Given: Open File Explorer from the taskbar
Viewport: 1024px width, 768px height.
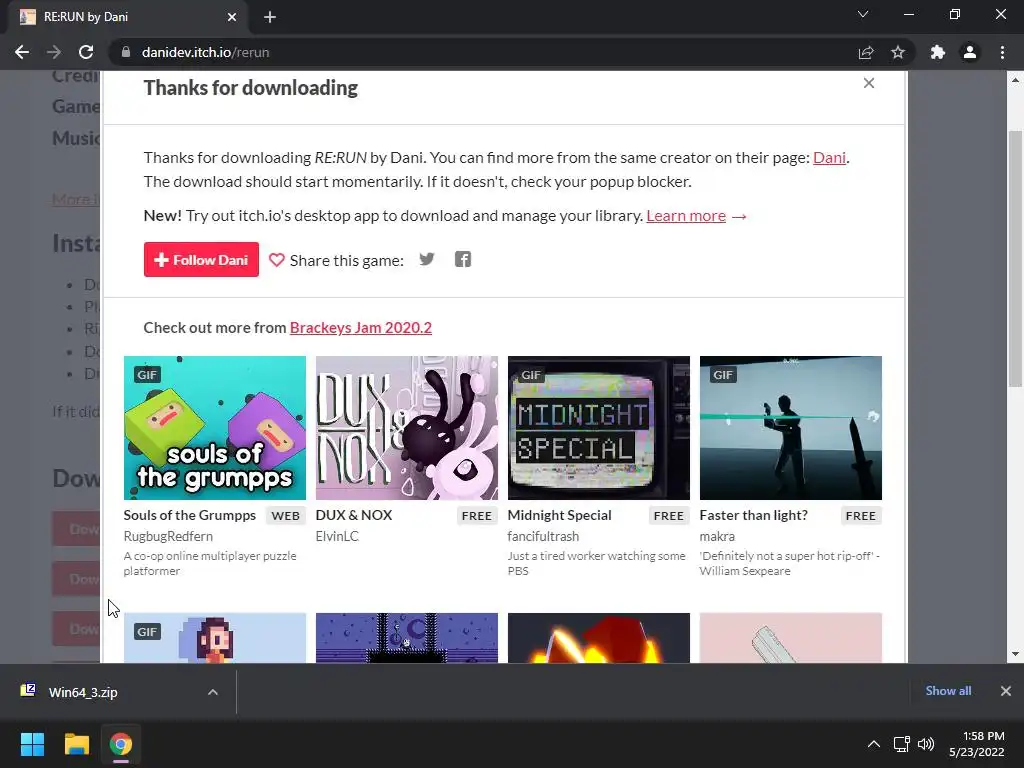Looking at the screenshot, I should [x=76, y=744].
